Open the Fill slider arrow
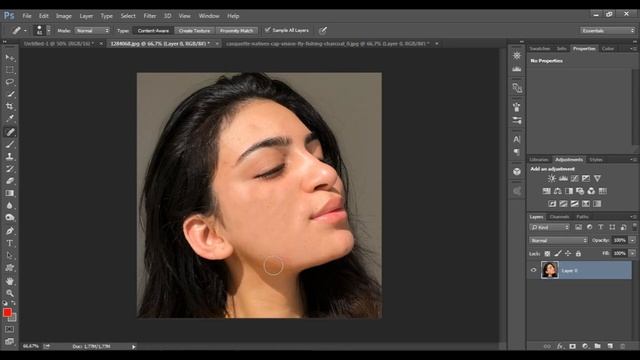 pos(632,253)
